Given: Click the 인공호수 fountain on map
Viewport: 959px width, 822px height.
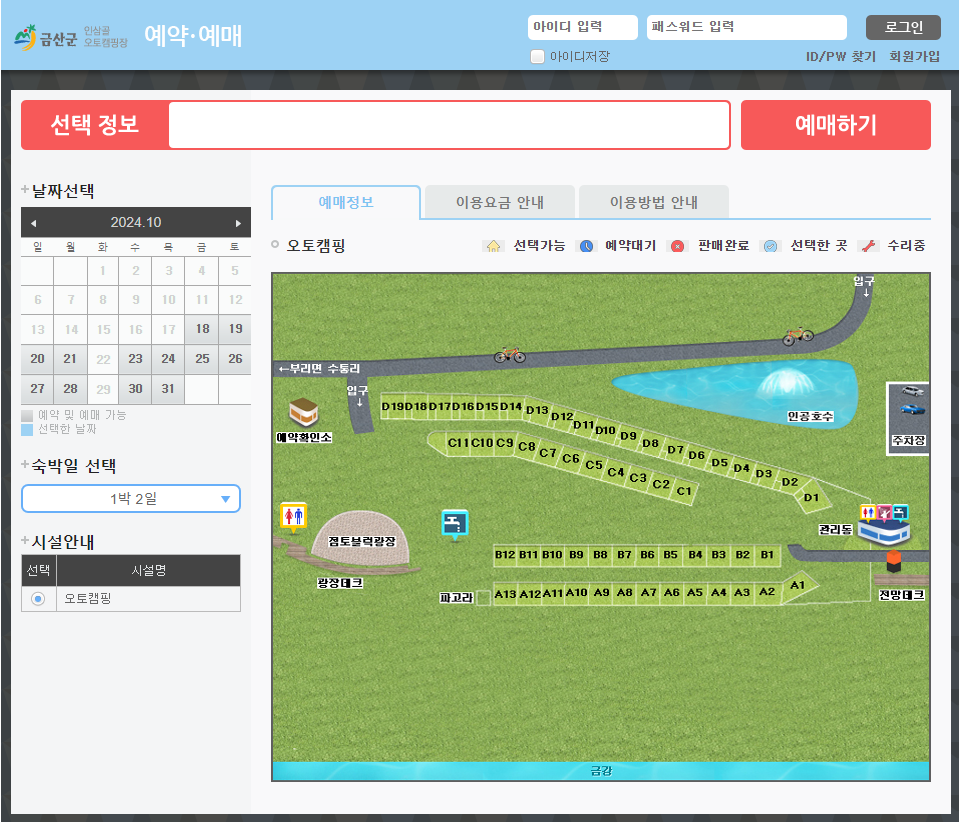Looking at the screenshot, I should [785, 383].
